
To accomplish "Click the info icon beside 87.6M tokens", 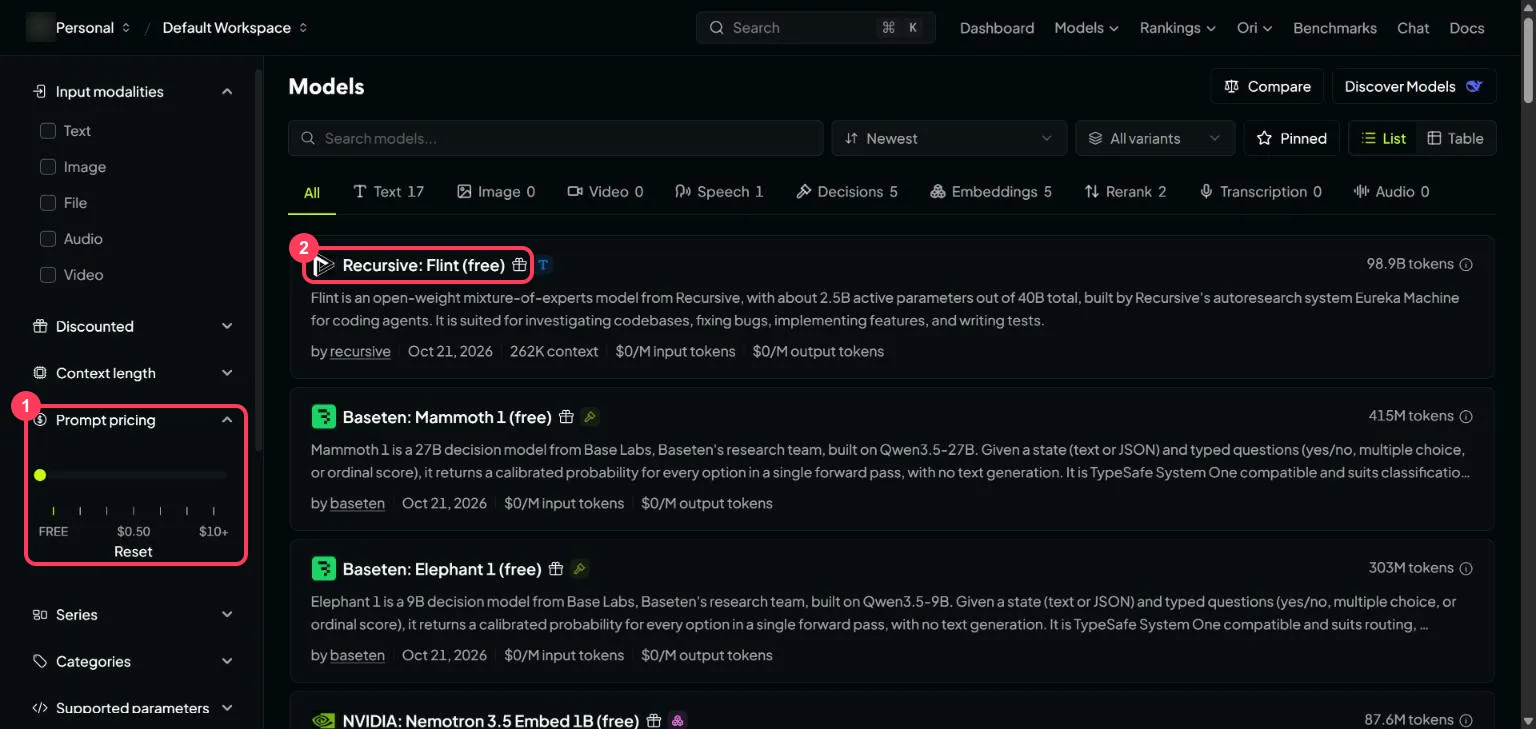I will point(1466,720).
